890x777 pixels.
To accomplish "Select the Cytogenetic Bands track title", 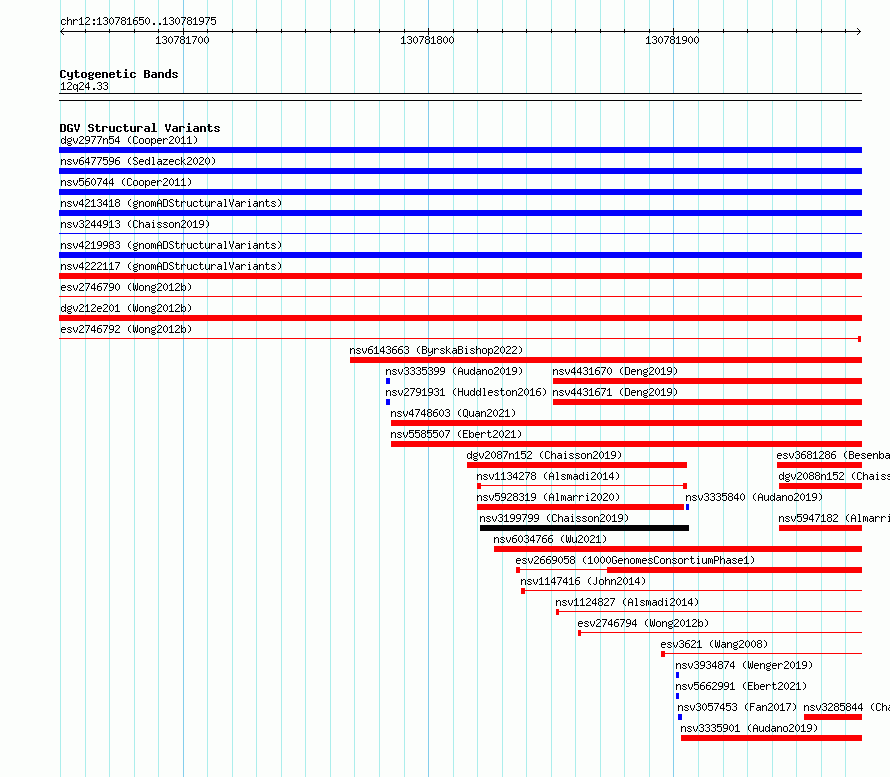I will coord(119,74).
